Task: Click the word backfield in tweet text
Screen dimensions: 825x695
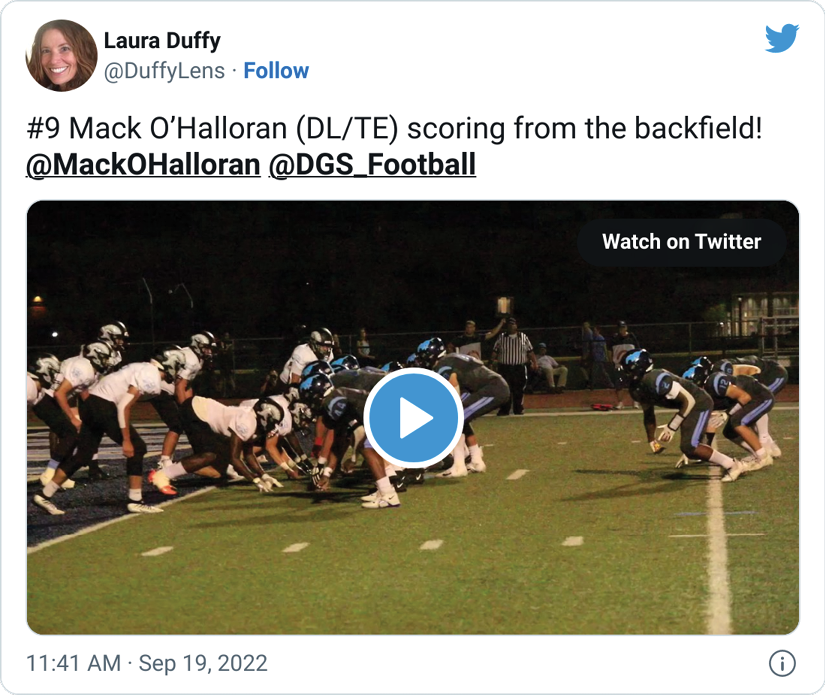Action: click(x=698, y=128)
